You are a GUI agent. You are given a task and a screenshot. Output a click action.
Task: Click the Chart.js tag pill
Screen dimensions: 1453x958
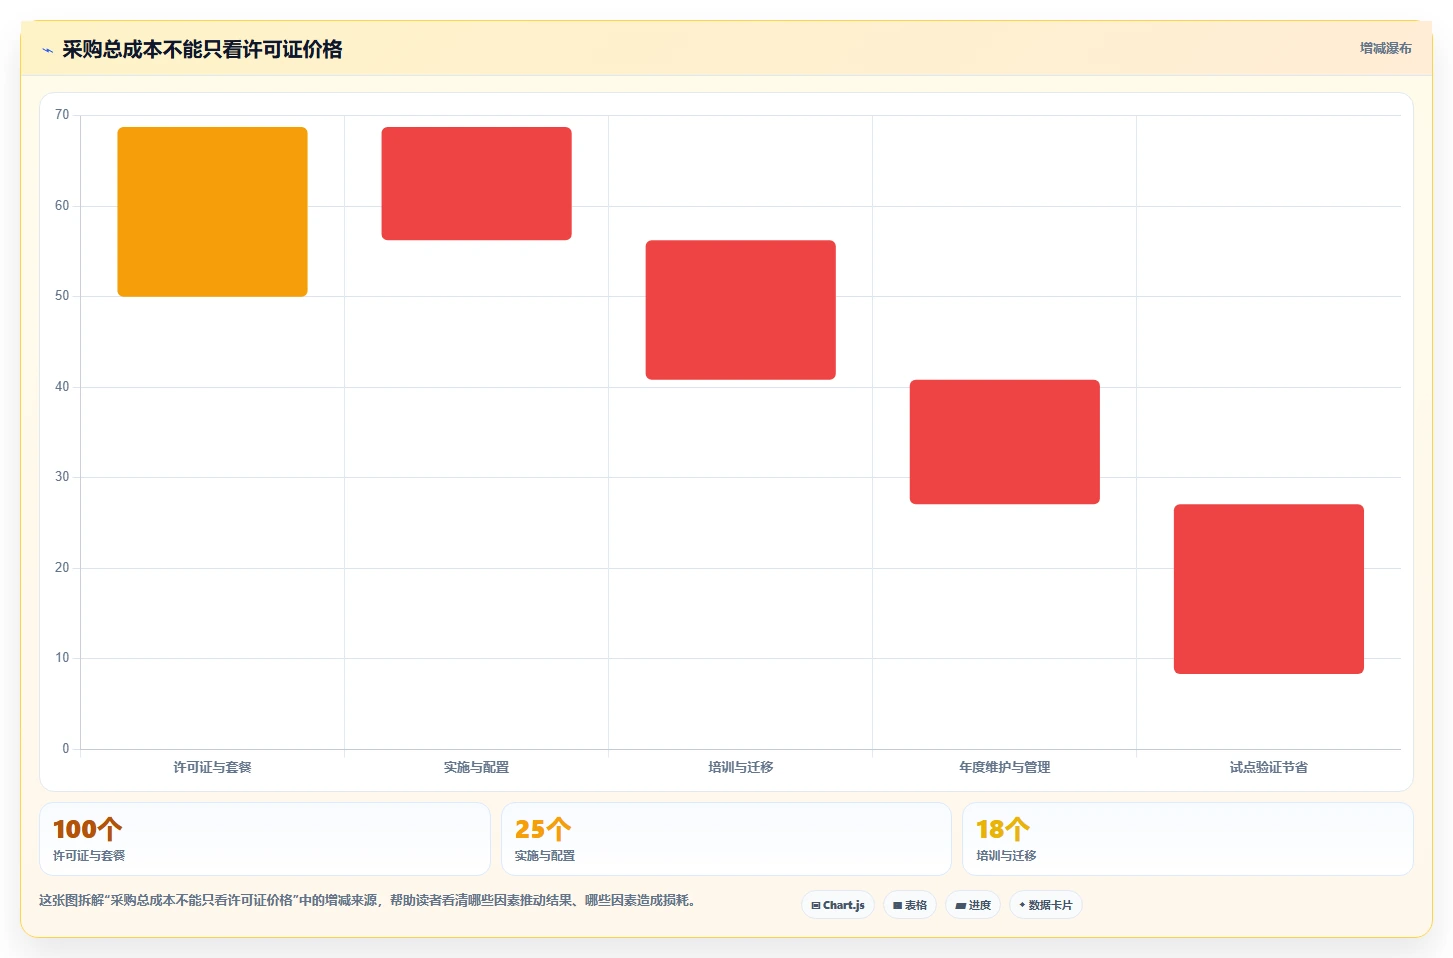(838, 905)
